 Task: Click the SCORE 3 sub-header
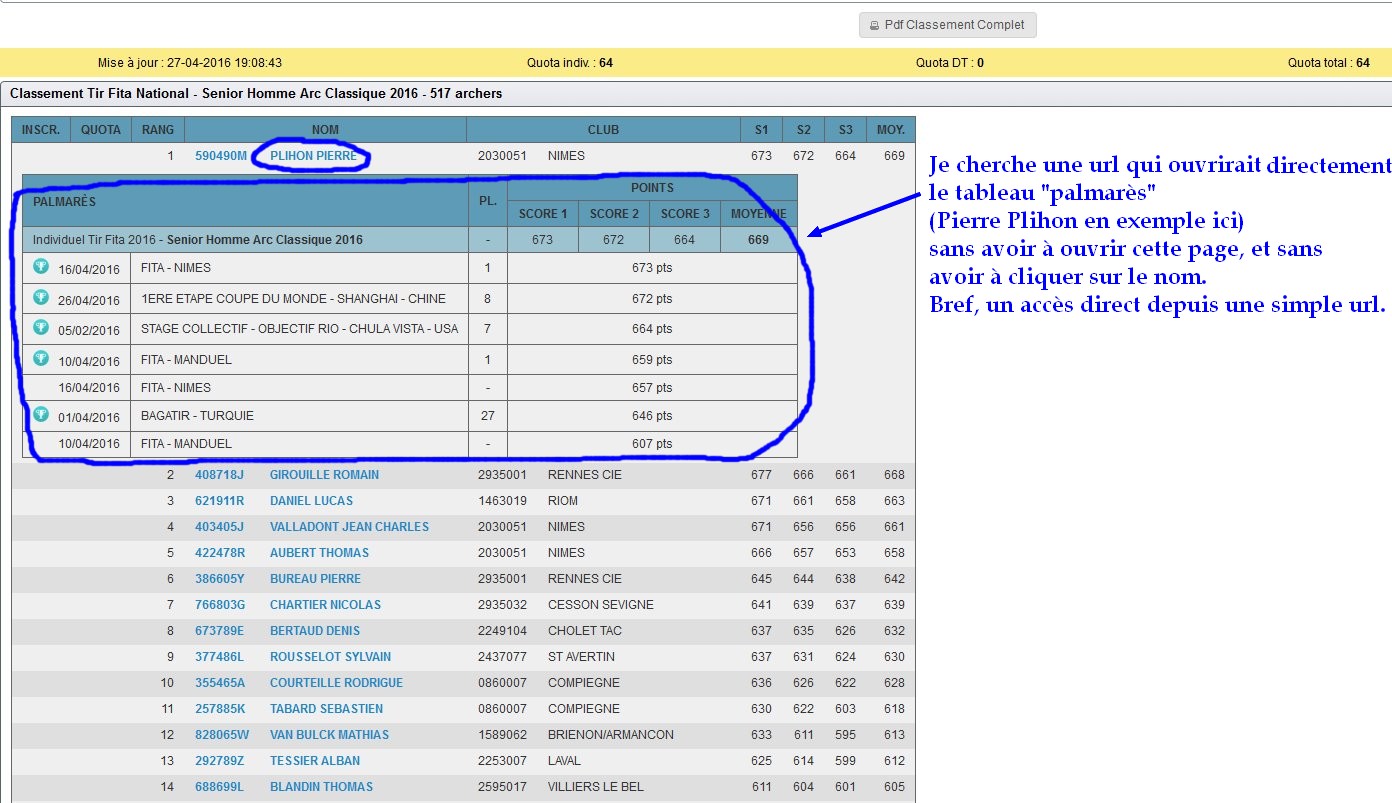[x=685, y=214]
